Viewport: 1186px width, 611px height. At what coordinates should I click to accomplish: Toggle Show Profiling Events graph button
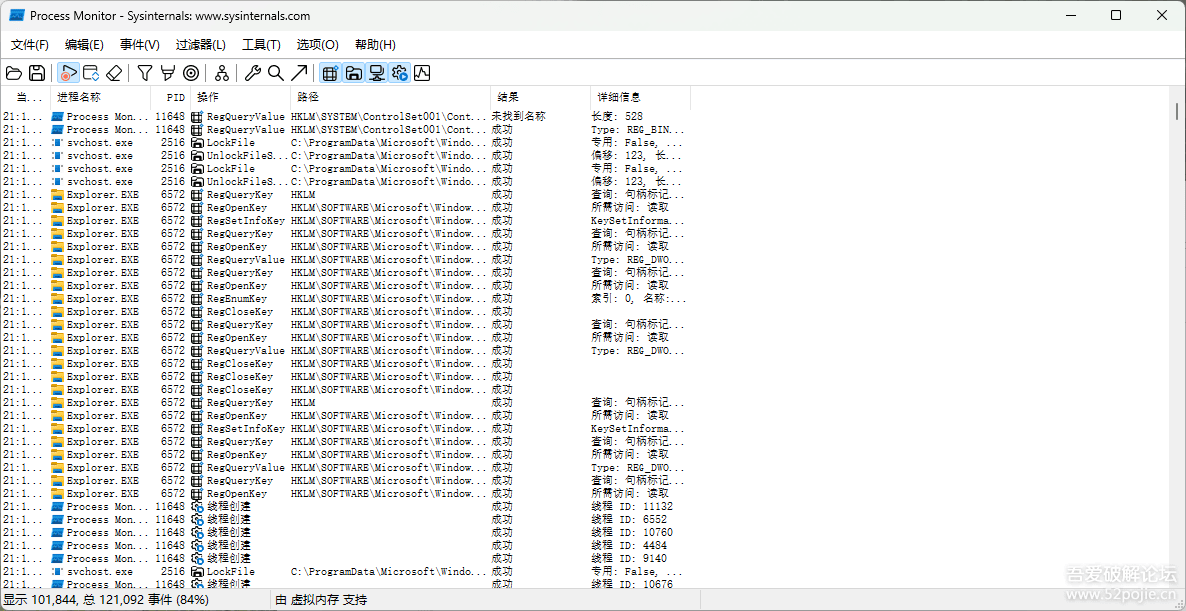(x=422, y=73)
